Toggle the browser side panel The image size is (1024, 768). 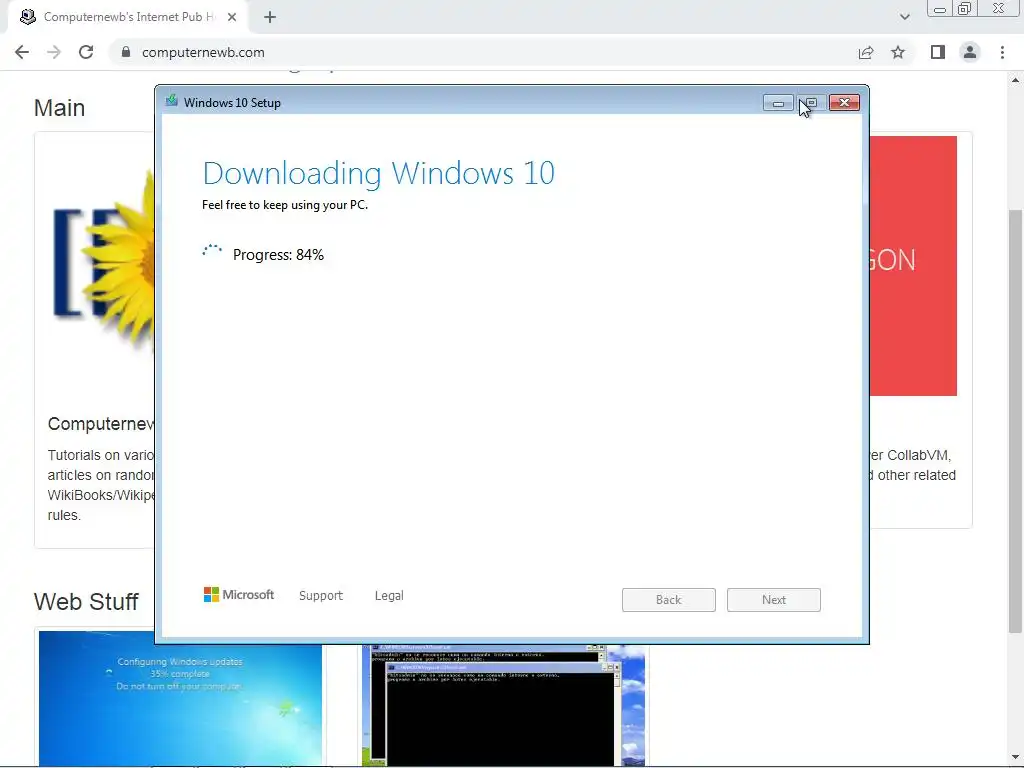tap(938, 52)
